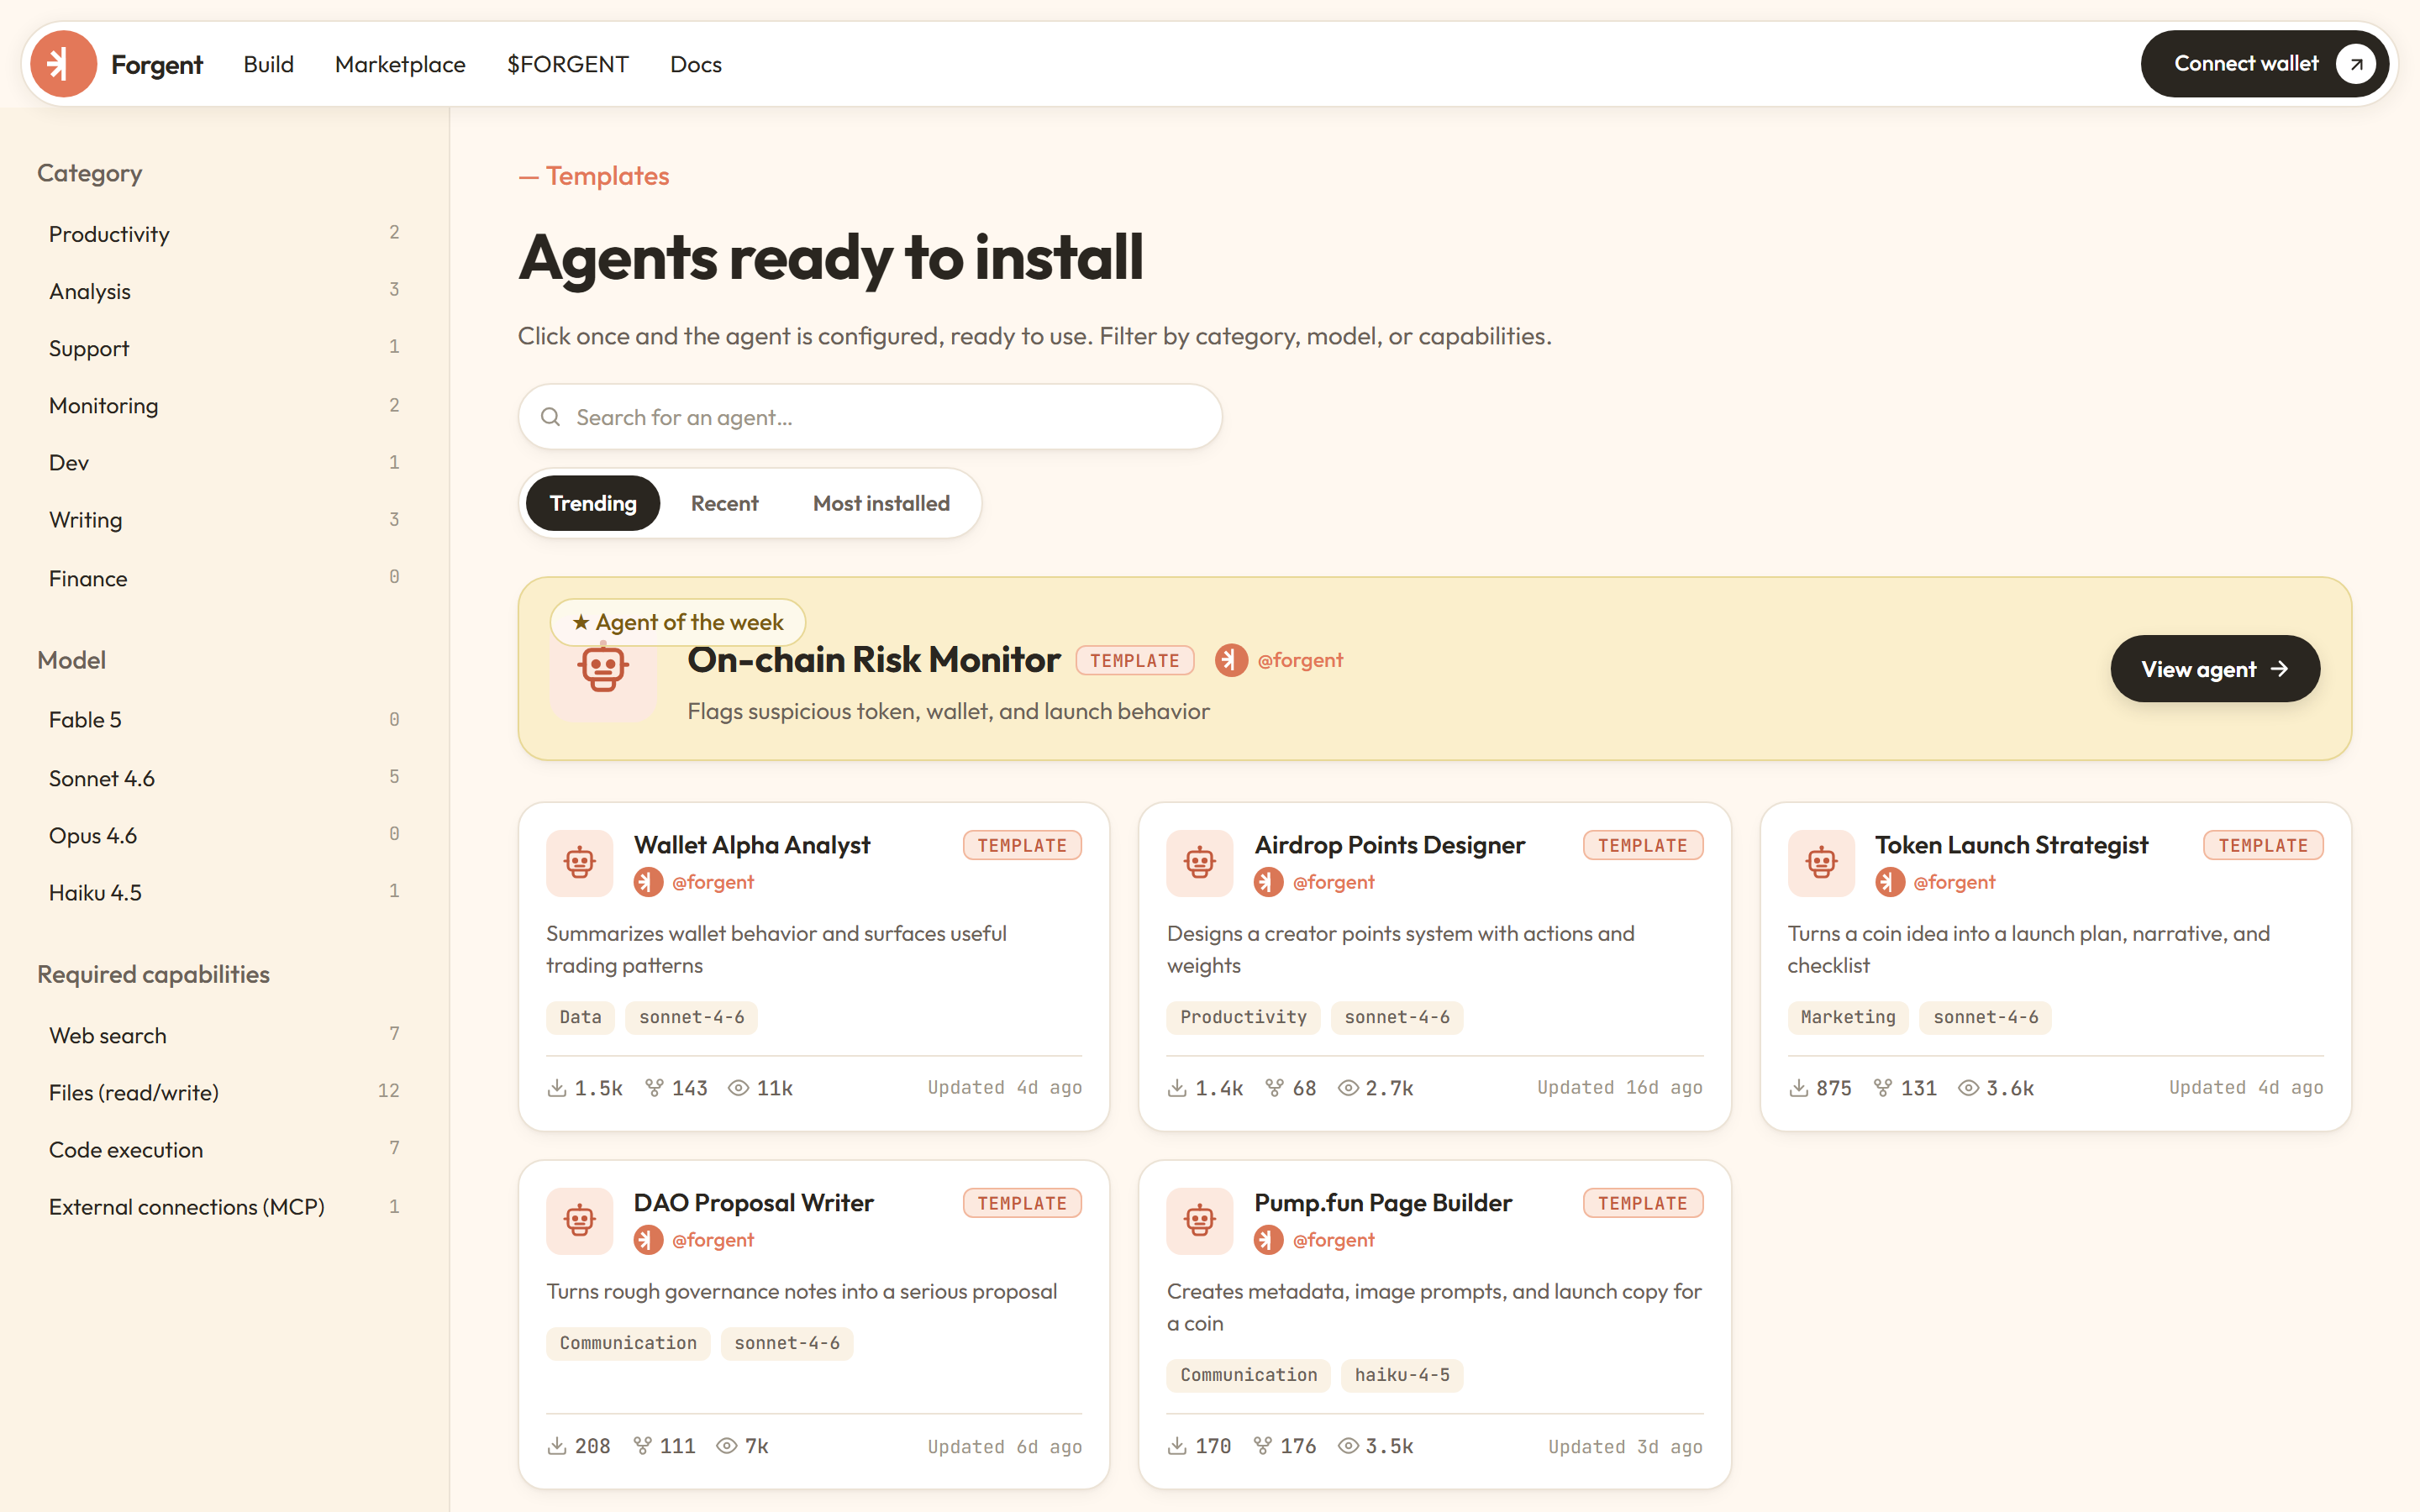The height and width of the screenshot is (1512, 2420).
Task: Select the Trending tab
Action: (593, 503)
